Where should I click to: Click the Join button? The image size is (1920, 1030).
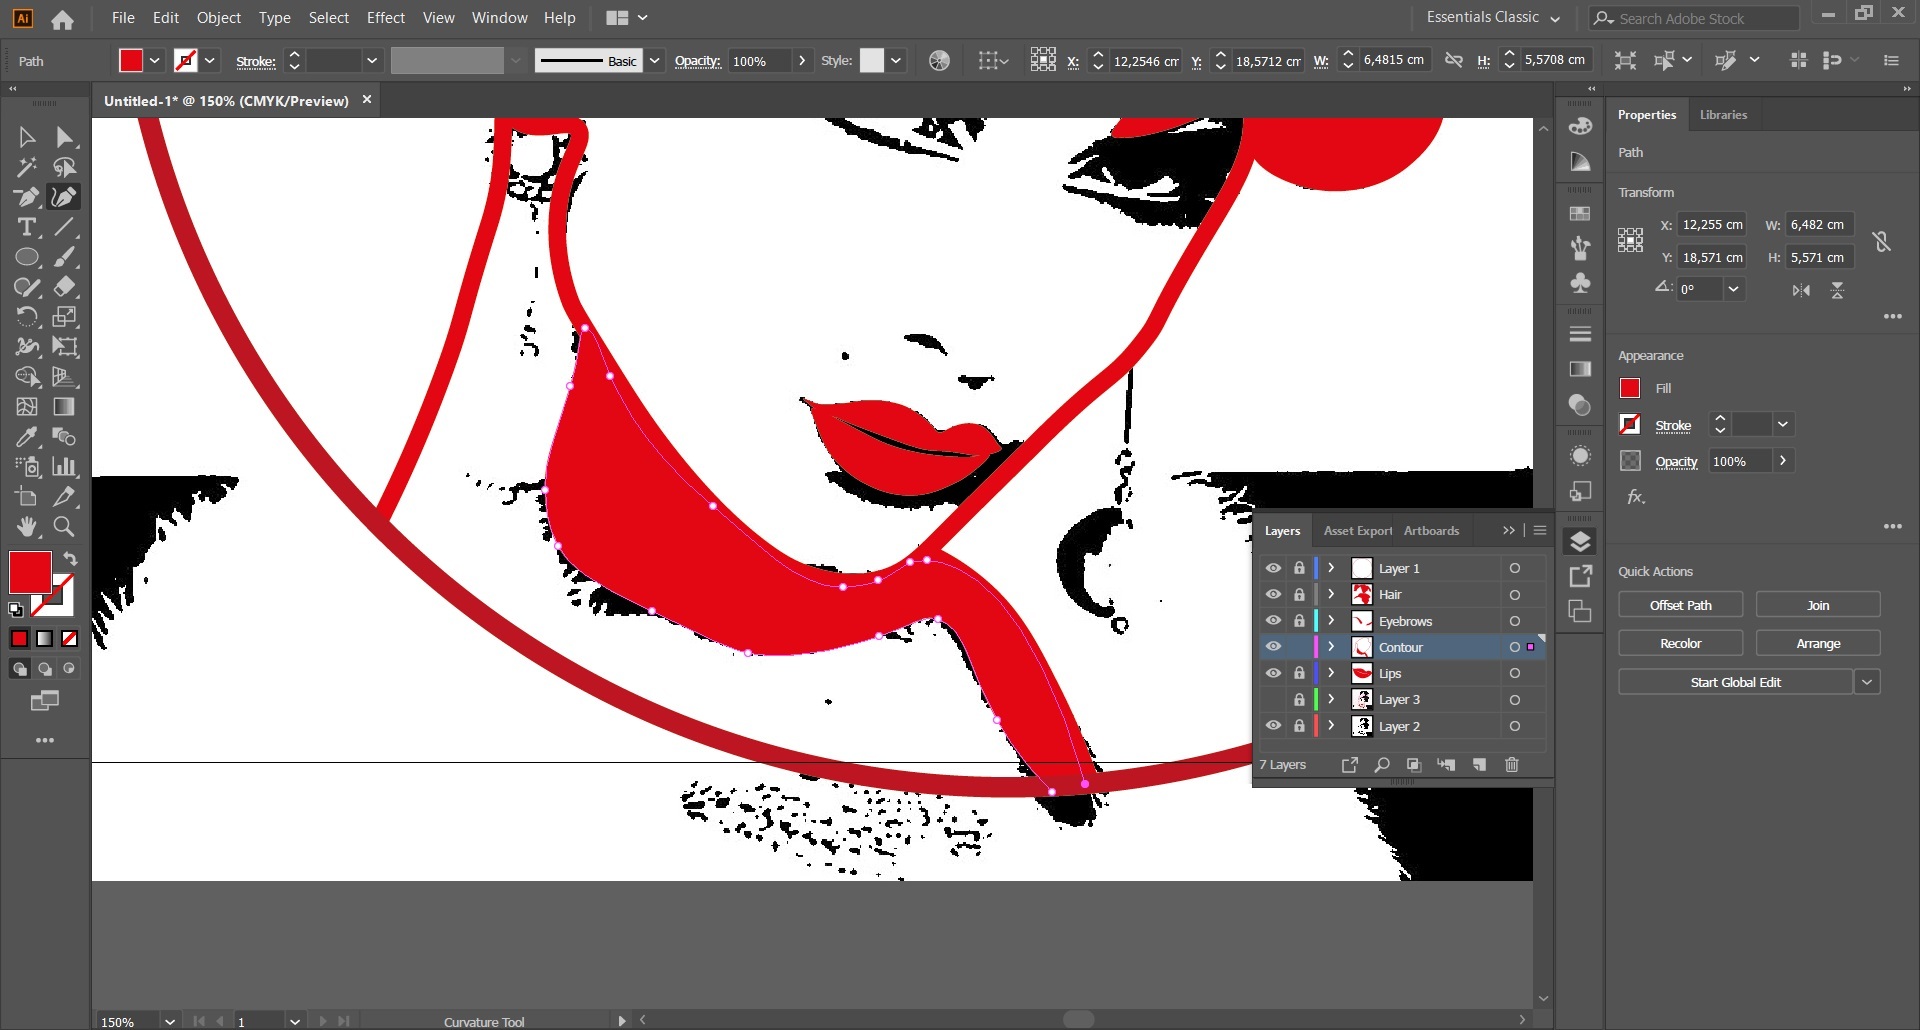pyautogui.click(x=1818, y=605)
